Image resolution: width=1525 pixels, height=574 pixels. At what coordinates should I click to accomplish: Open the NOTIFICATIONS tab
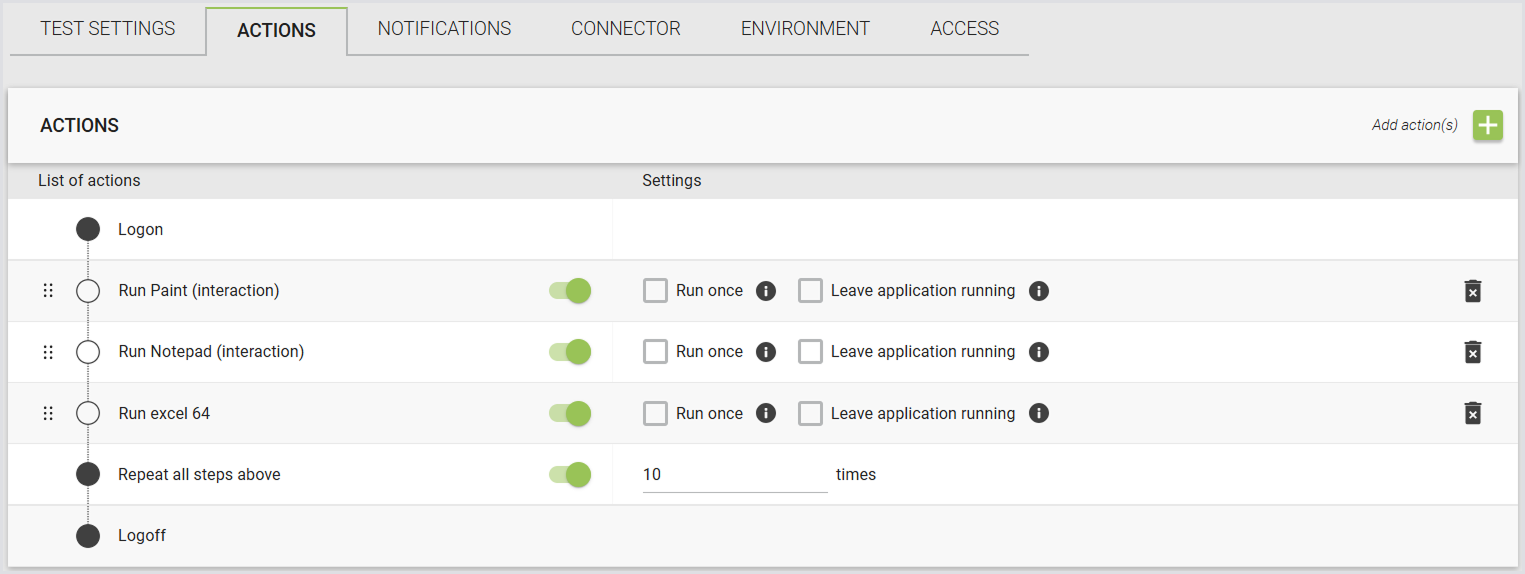click(x=444, y=29)
